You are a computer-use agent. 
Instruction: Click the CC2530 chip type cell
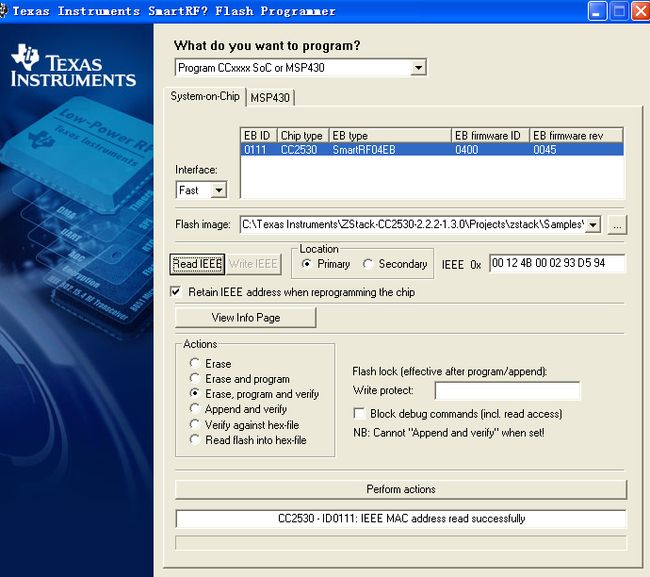click(299, 150)
